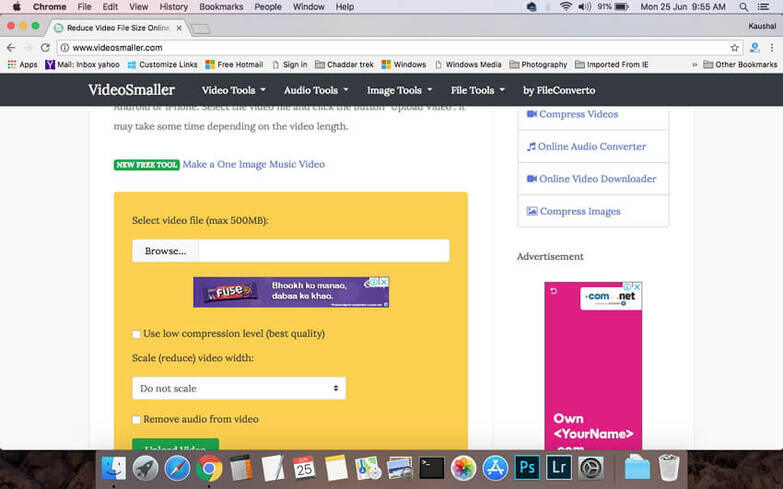Click the selected file name field

pos(324,251)
